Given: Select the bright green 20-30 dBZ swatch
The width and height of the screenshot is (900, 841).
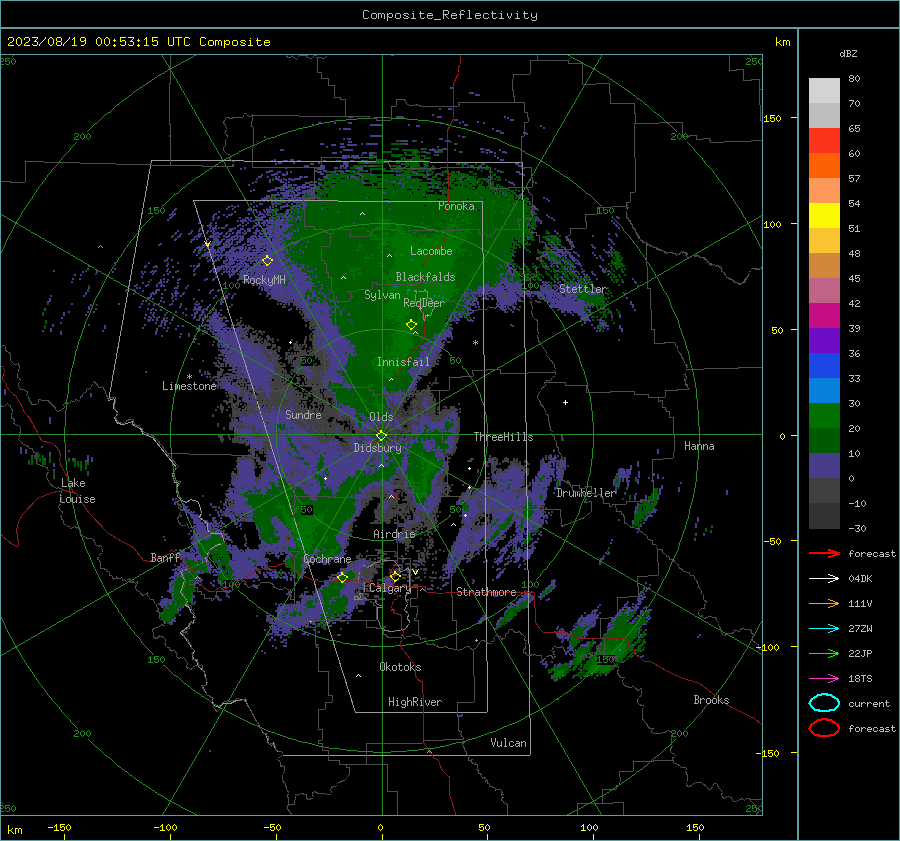Looking at the screenshot, I should (824, 416).
